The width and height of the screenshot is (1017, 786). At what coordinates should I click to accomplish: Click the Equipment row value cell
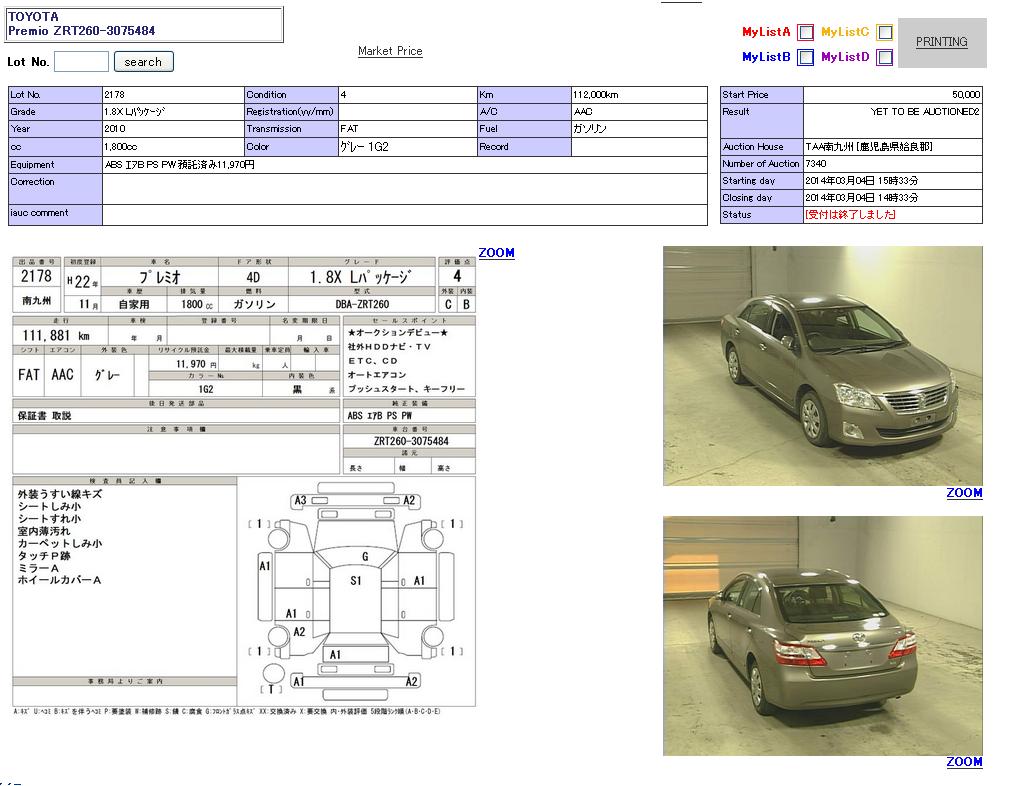[404, 165]
